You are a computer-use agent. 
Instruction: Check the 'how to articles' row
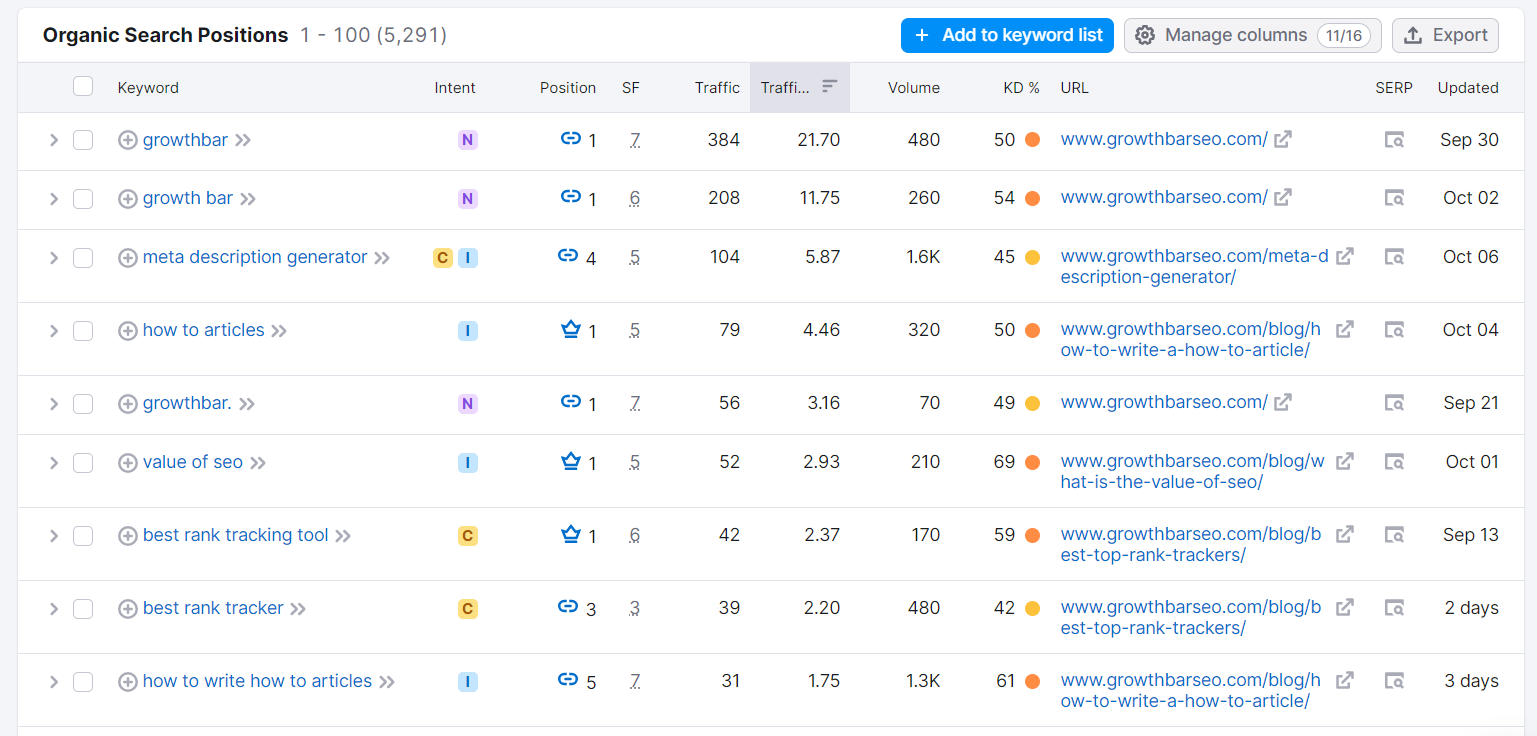point(83,331)
